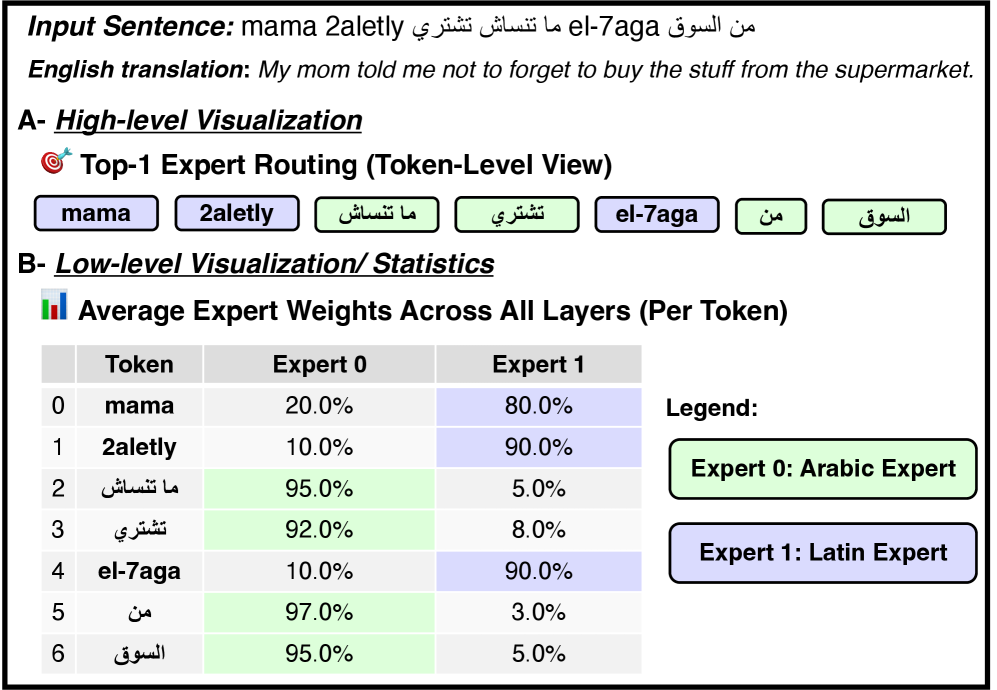The width and height of the screenshot is (997, 690).
Task: Open the 'High-level Visualization' heading link
Action: click(208, 121)
